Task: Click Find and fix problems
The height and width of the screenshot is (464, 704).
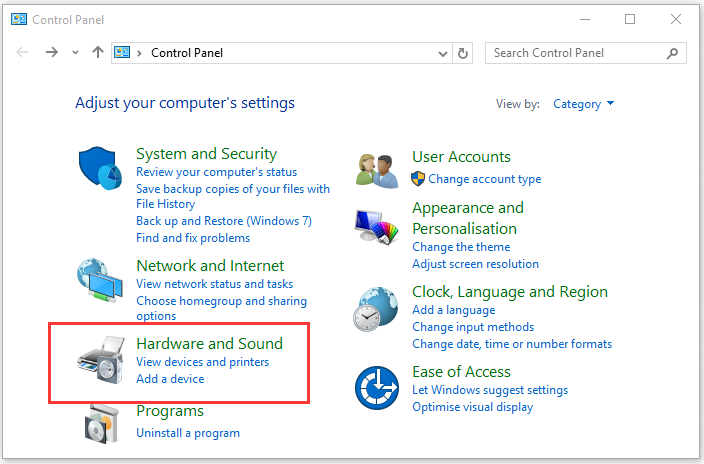Action: click(193, 238)
